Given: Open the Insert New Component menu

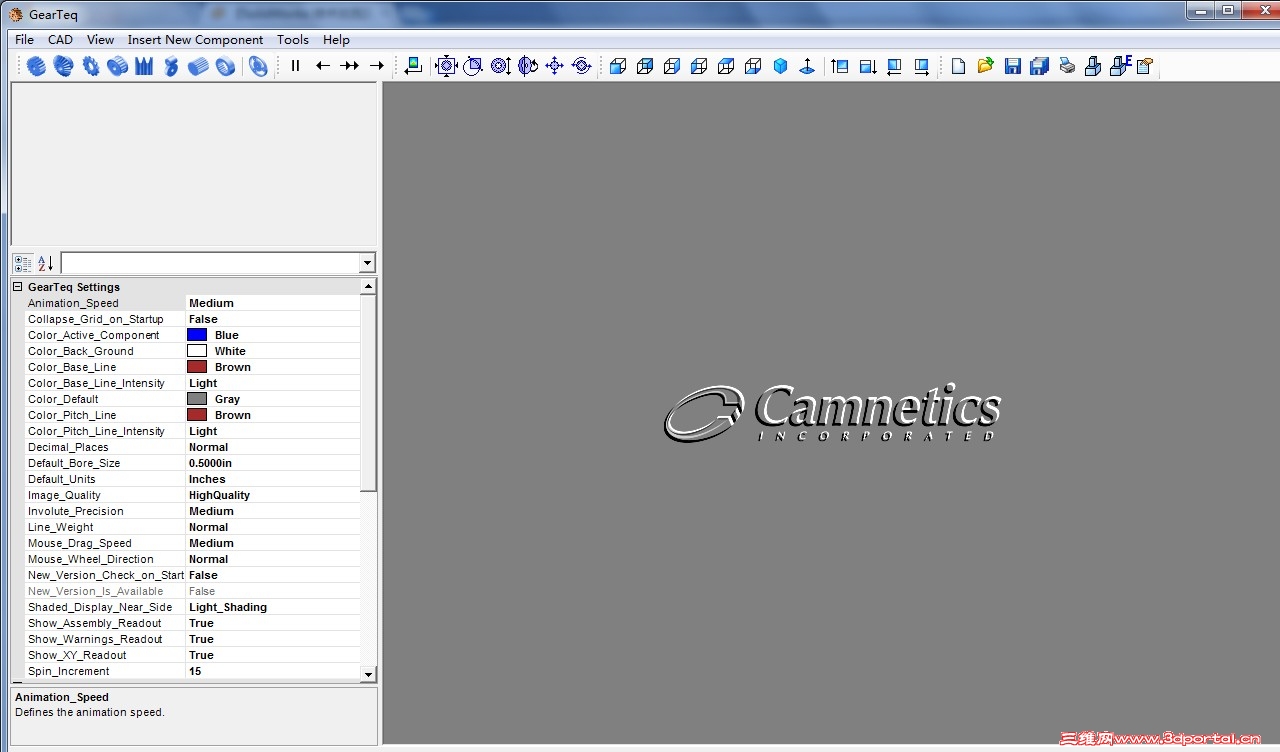Looking at the screenshot, I should coord(195,40).
